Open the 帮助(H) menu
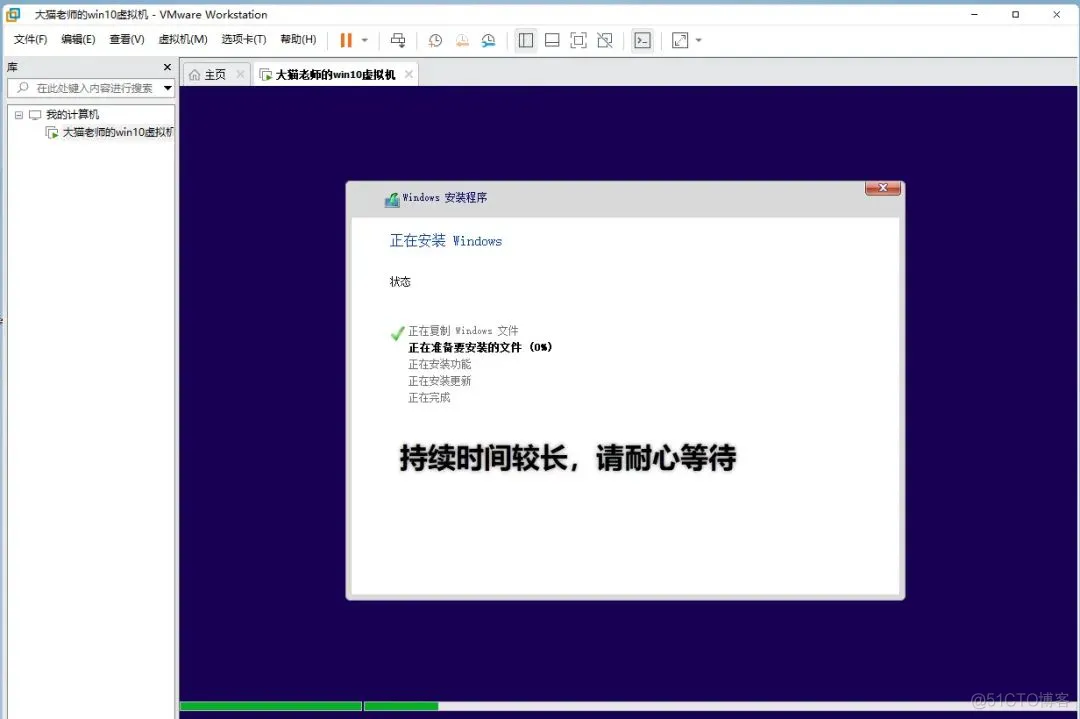 coord(298,39)
